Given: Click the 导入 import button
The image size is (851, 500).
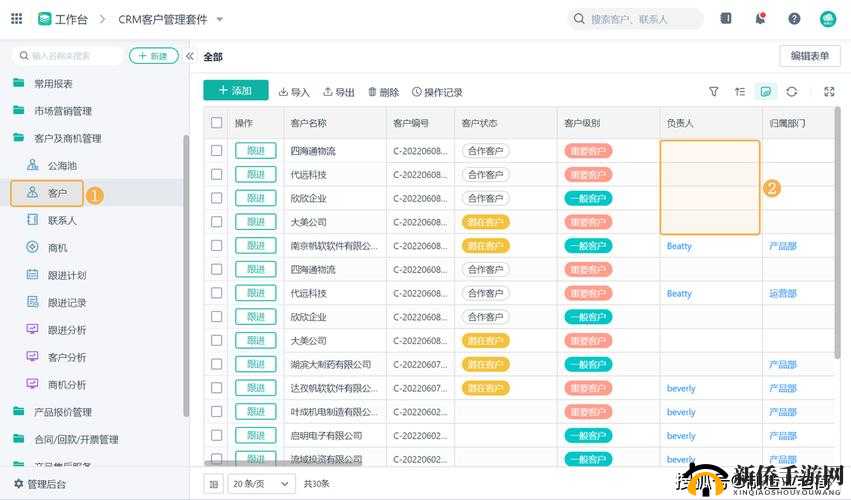Looking at the screenshot, I should point(294,92).
